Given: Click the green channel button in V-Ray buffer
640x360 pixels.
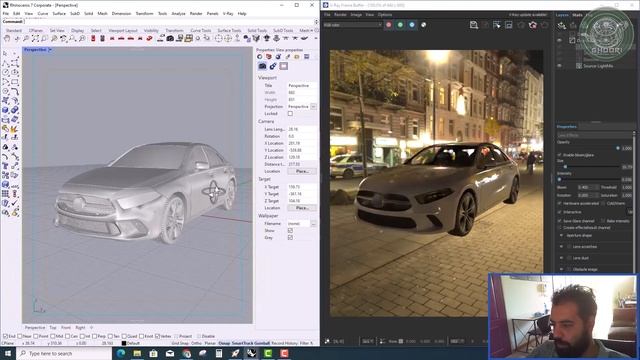Looking at the screenshot, I should [x=400, y=25].
